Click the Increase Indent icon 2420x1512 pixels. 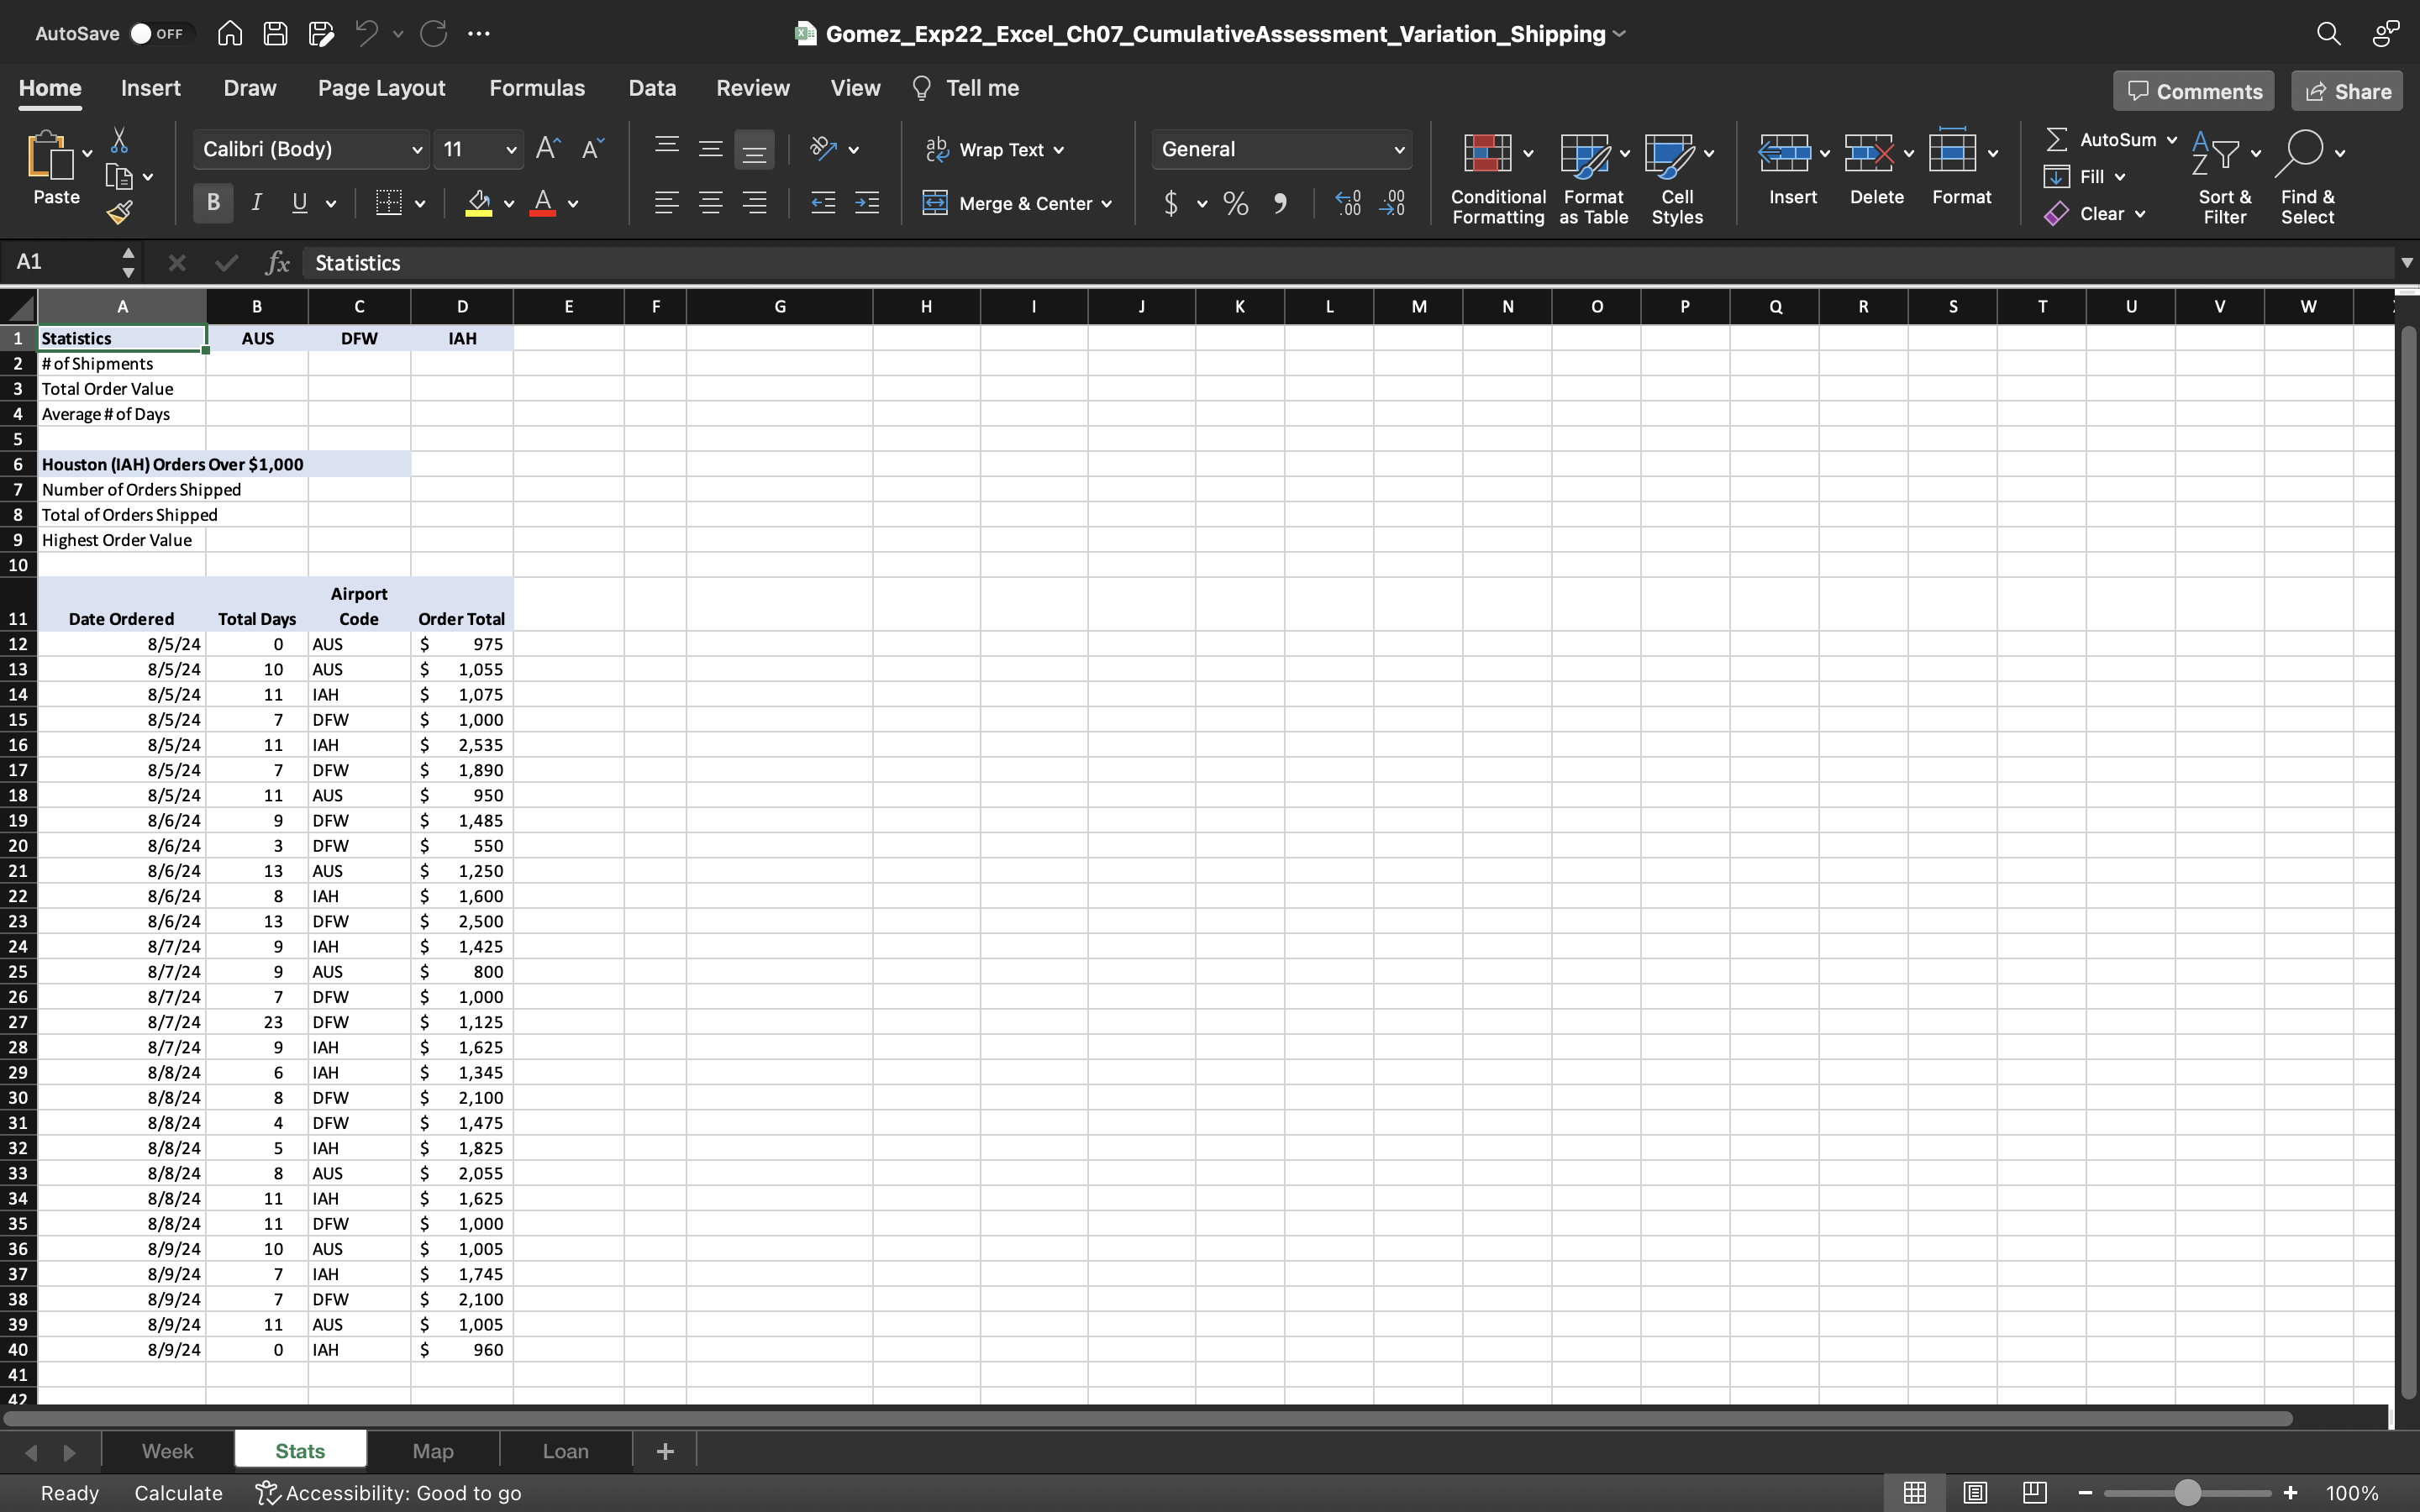tap(867, 204)
